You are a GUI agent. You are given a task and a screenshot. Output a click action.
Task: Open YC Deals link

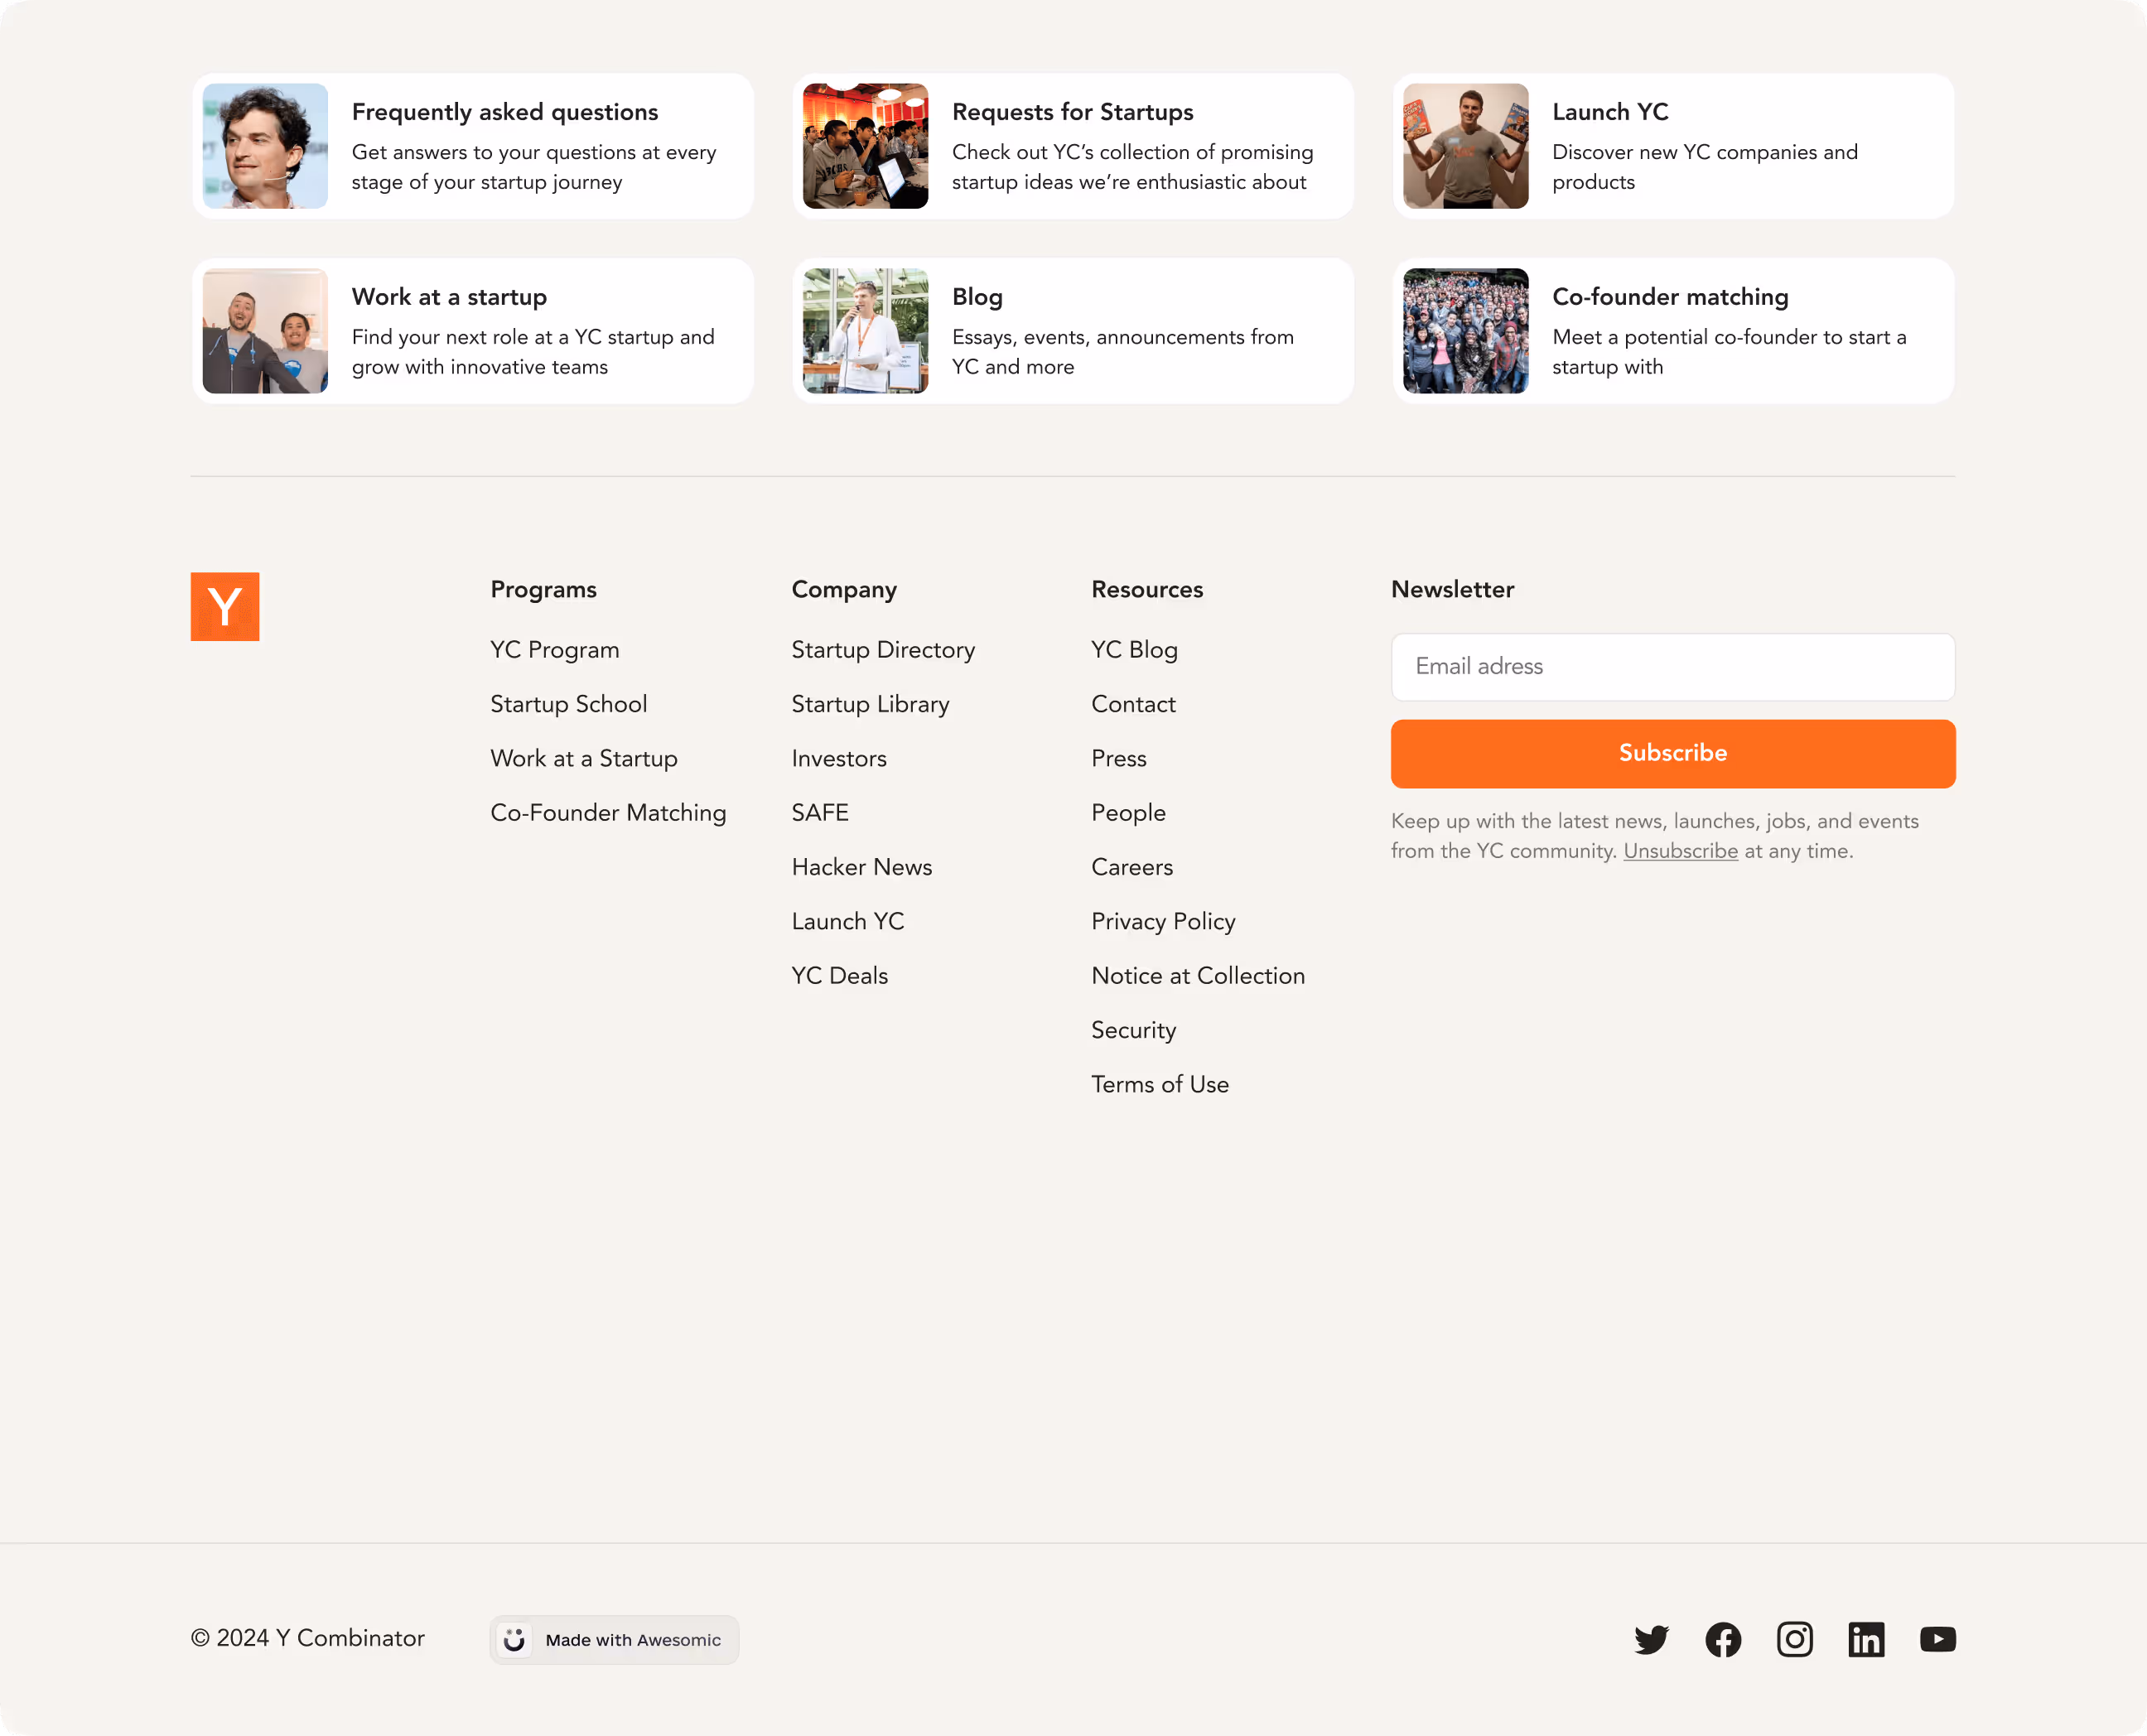pos(840,976)
